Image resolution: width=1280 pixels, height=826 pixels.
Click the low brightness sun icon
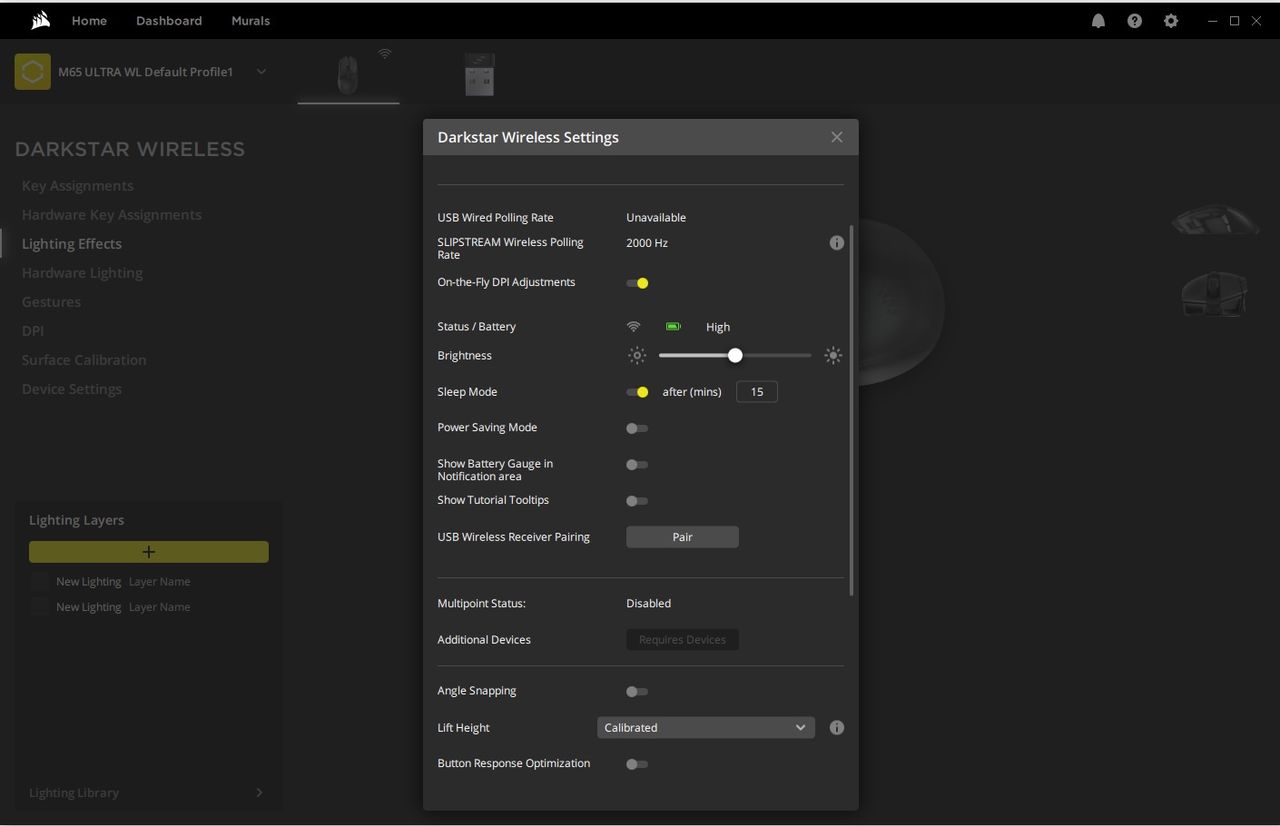click(x=637, y=356)
